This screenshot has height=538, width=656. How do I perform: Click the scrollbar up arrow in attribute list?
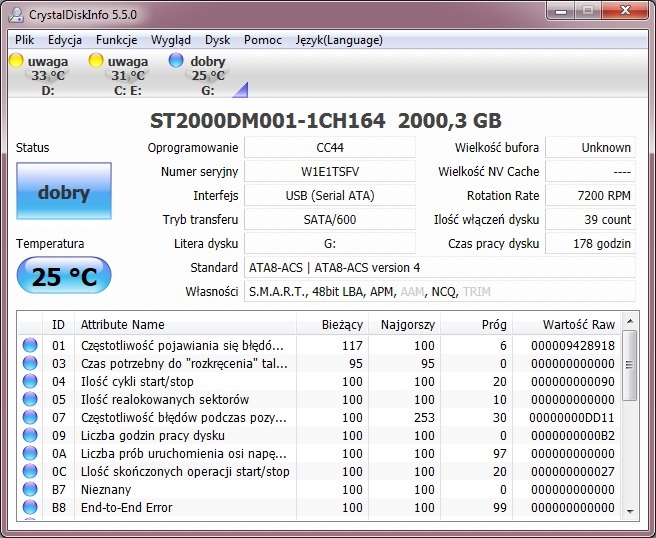click(630, 321)
